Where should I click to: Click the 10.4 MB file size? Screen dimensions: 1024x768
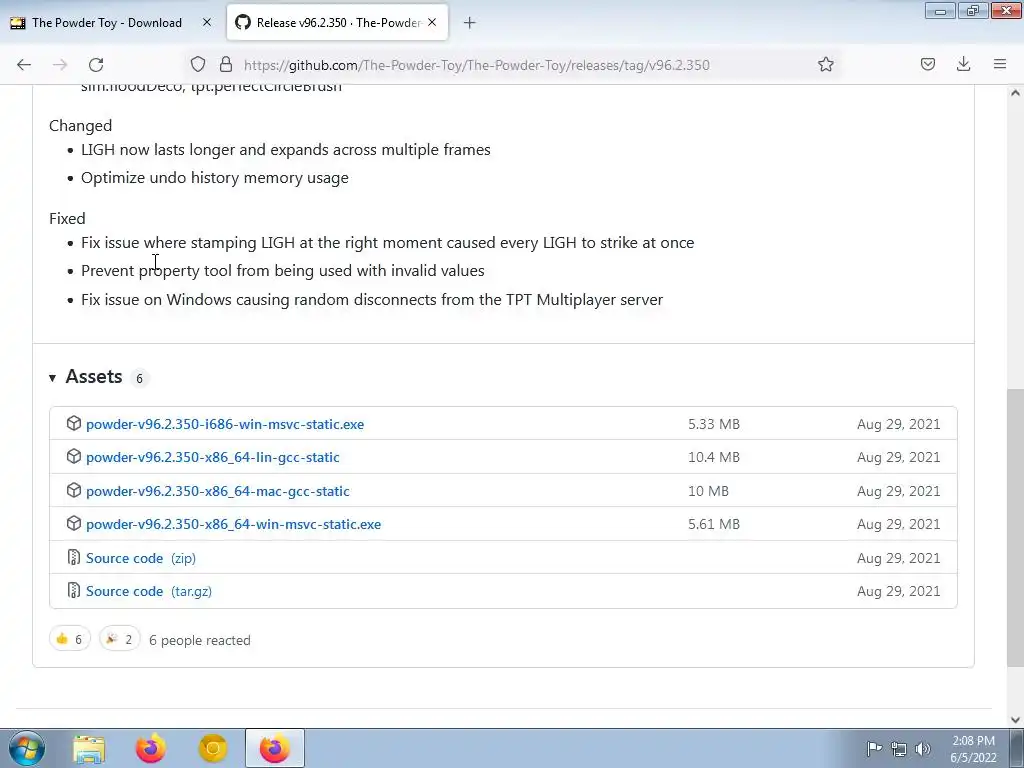click(x=714, y=457)
